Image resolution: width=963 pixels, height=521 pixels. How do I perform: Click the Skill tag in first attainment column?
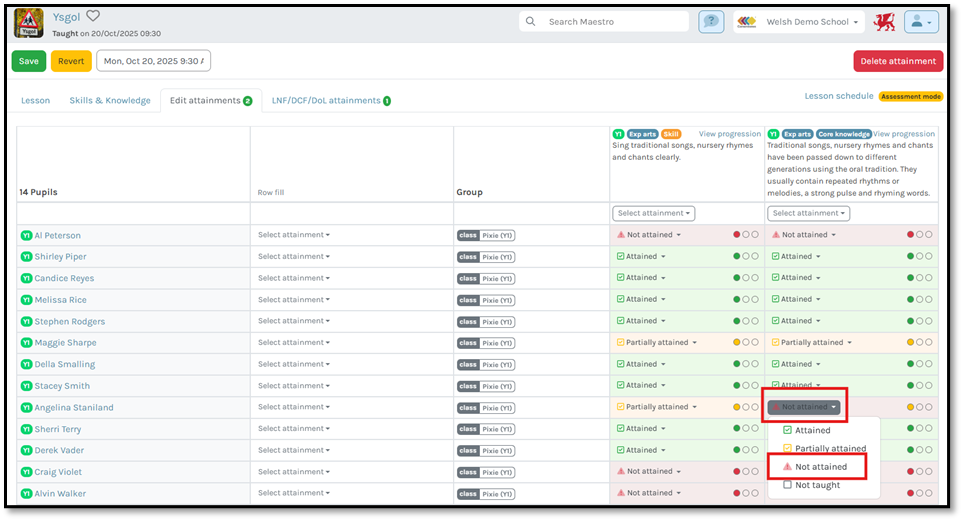(x=670, y=134)
